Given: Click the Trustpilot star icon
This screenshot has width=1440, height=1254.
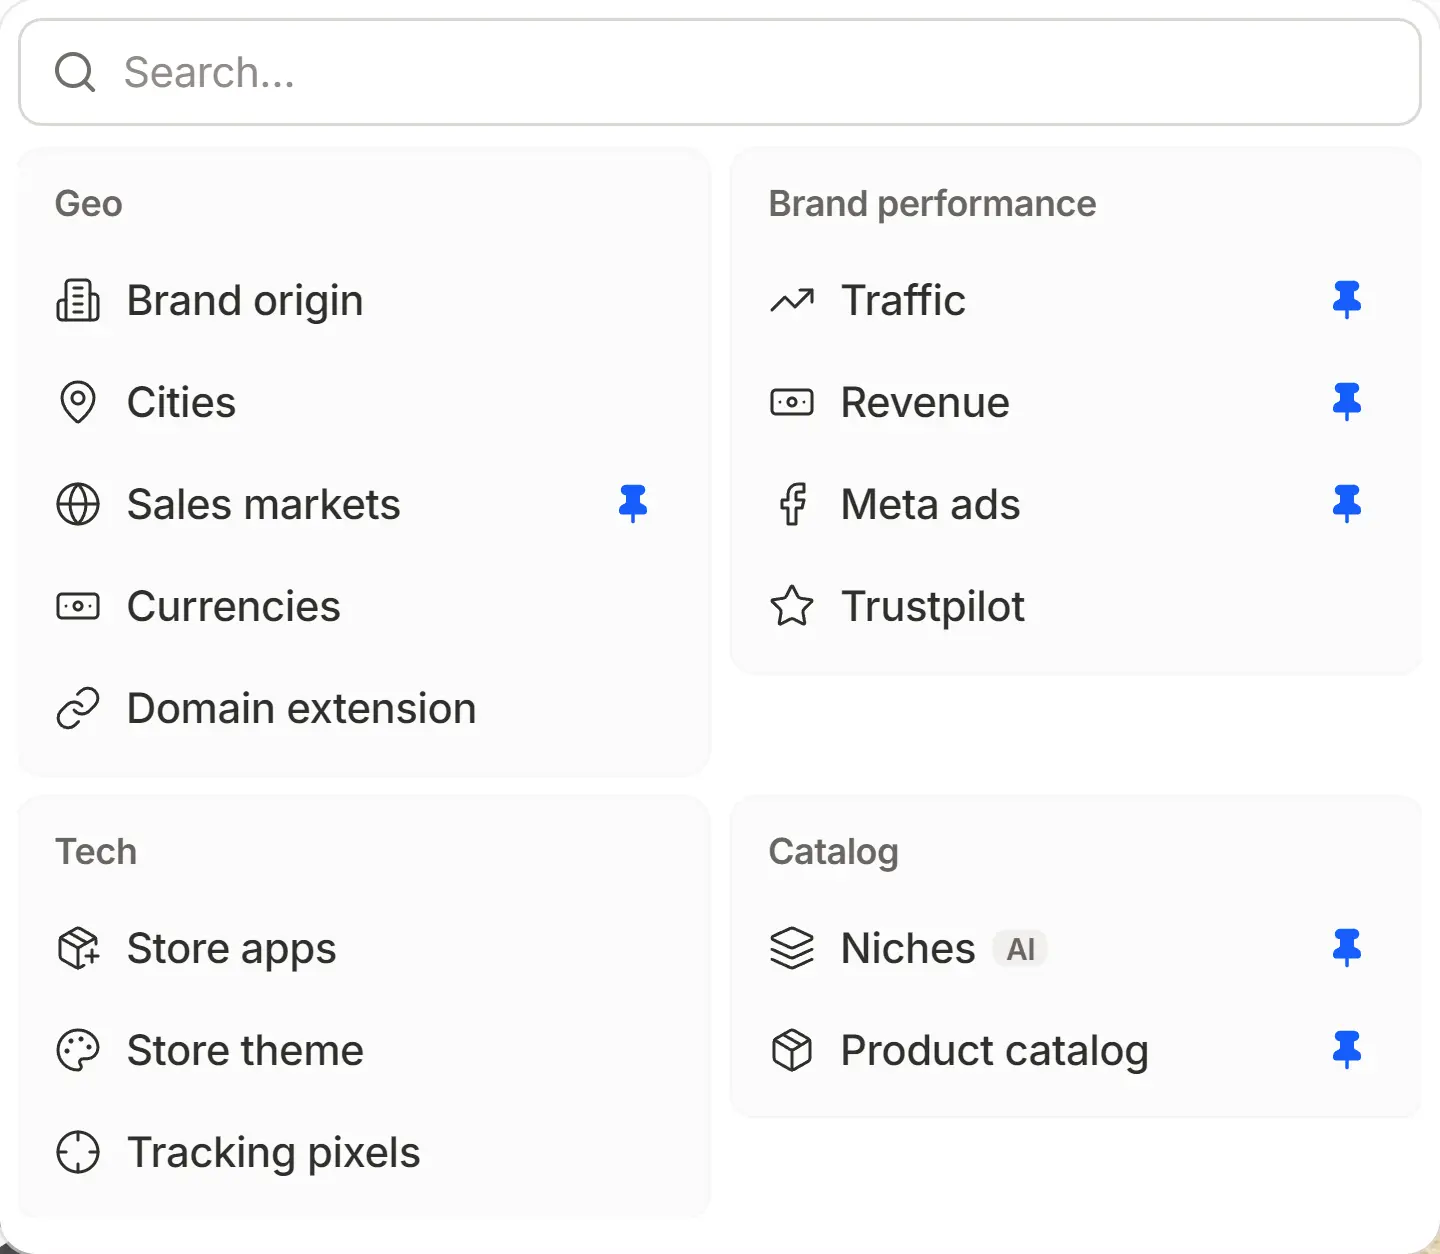Looking at the screenshot, I should 792,606.
